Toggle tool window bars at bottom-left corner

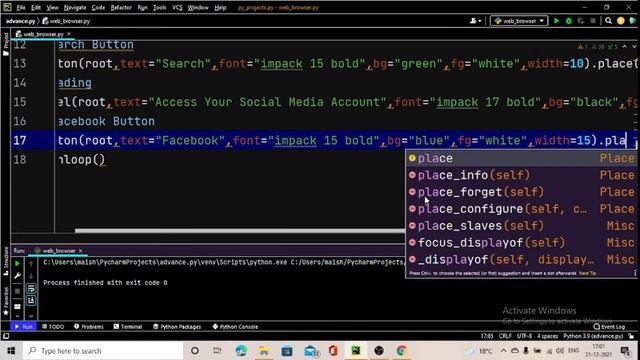pos(6,336)
